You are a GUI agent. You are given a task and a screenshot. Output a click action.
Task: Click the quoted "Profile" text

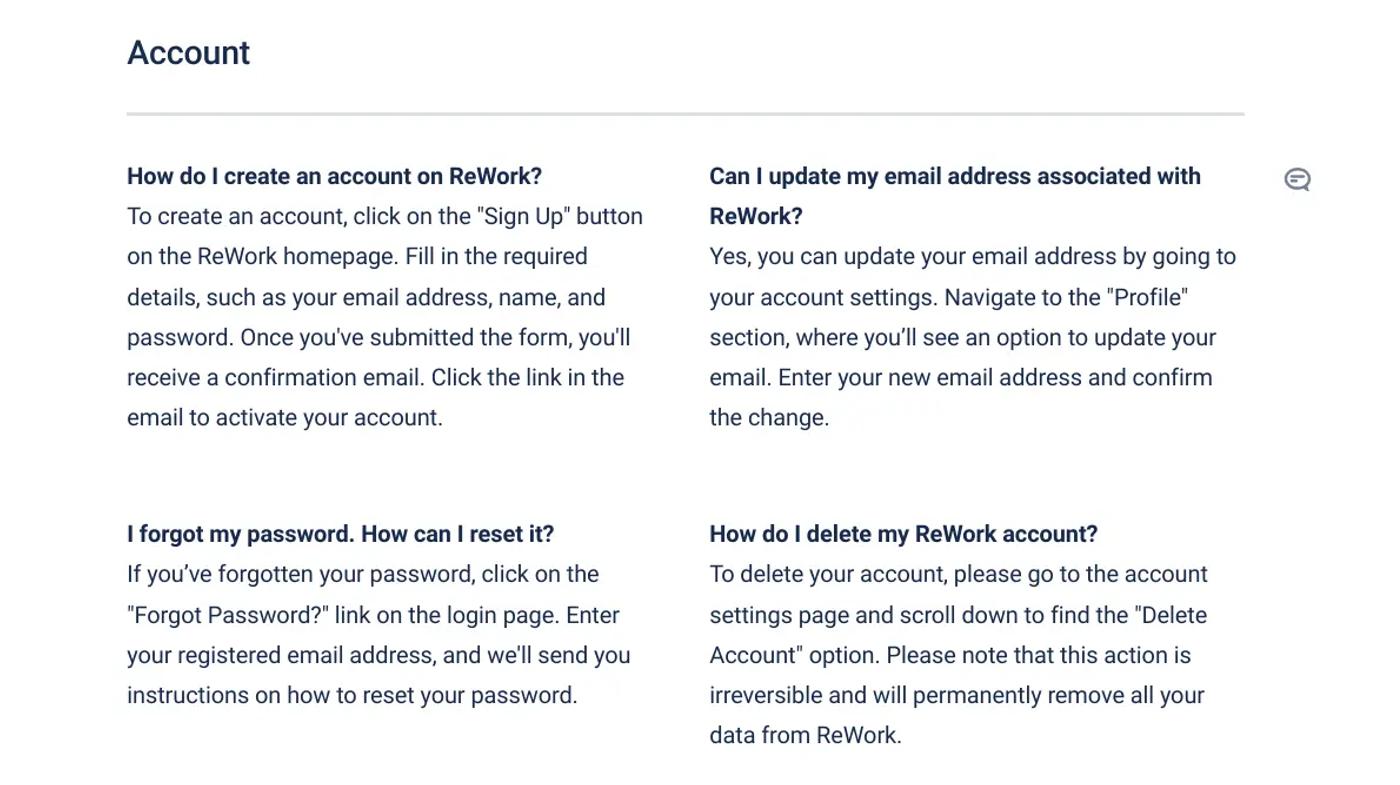tap(1139, 297)
